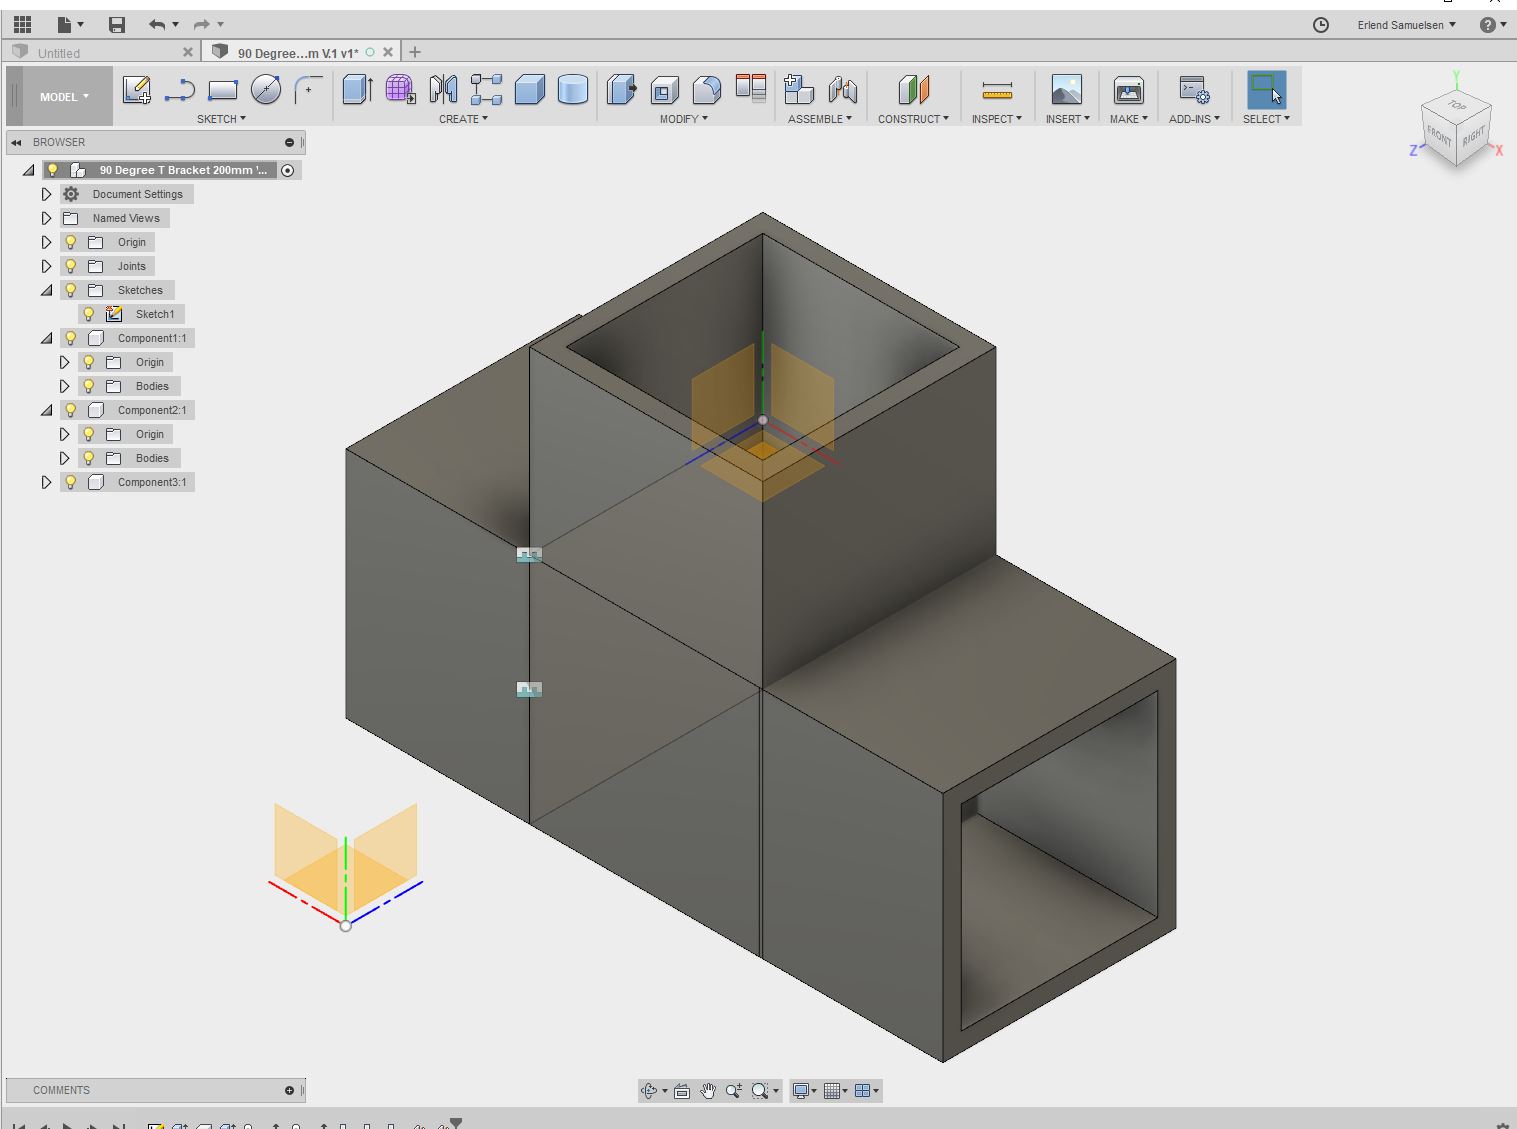Start a new sketch with Create Sketch

click(137, 90)
